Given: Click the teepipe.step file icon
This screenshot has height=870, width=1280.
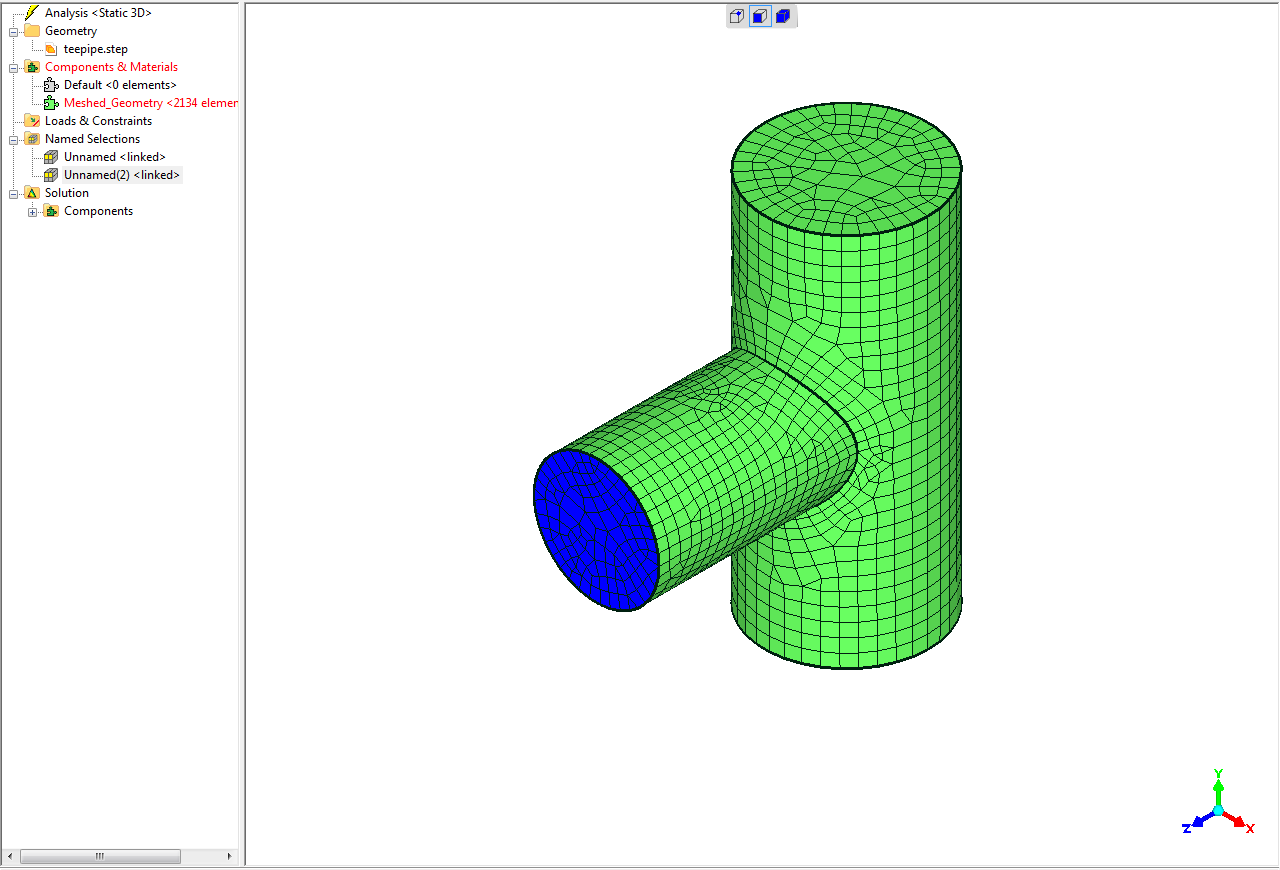Looking at the screenshot, I should click(x=51, y=49).
